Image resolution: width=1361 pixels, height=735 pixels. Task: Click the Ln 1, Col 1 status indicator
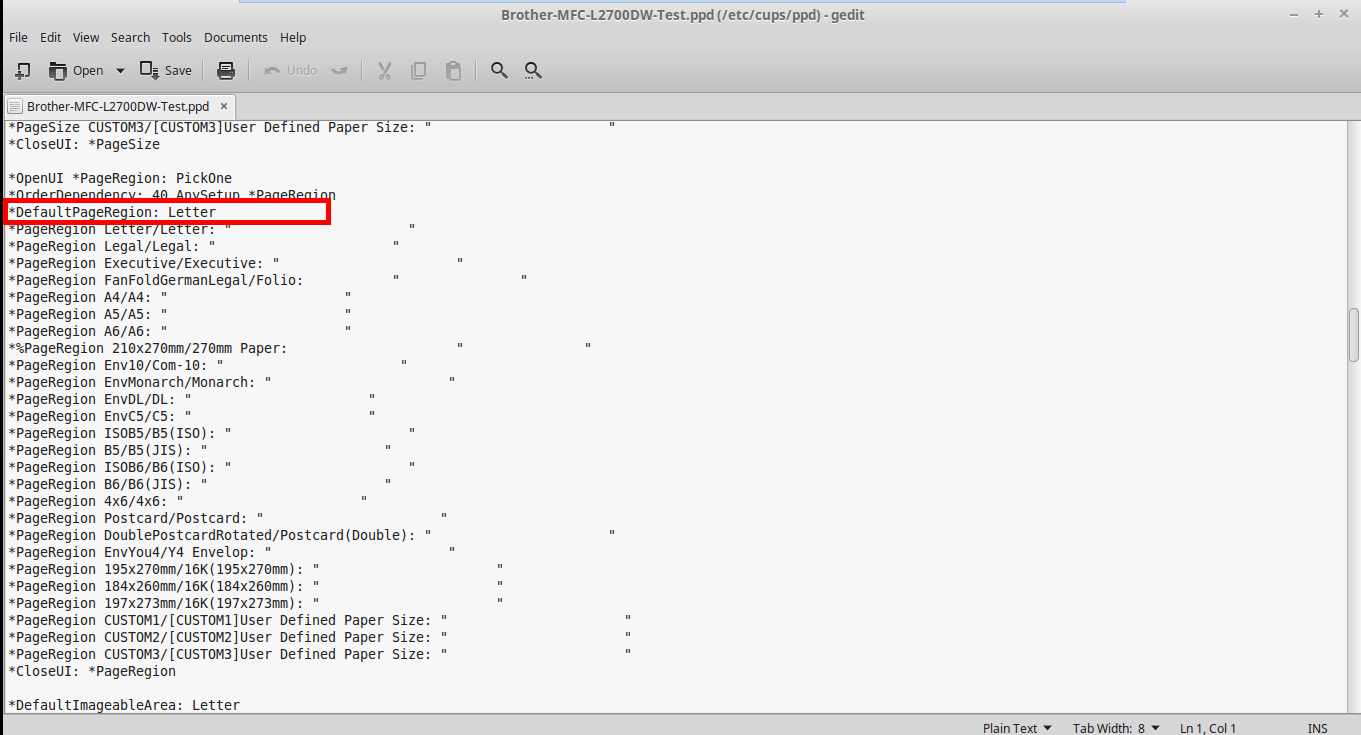(x=1208, y=728)
